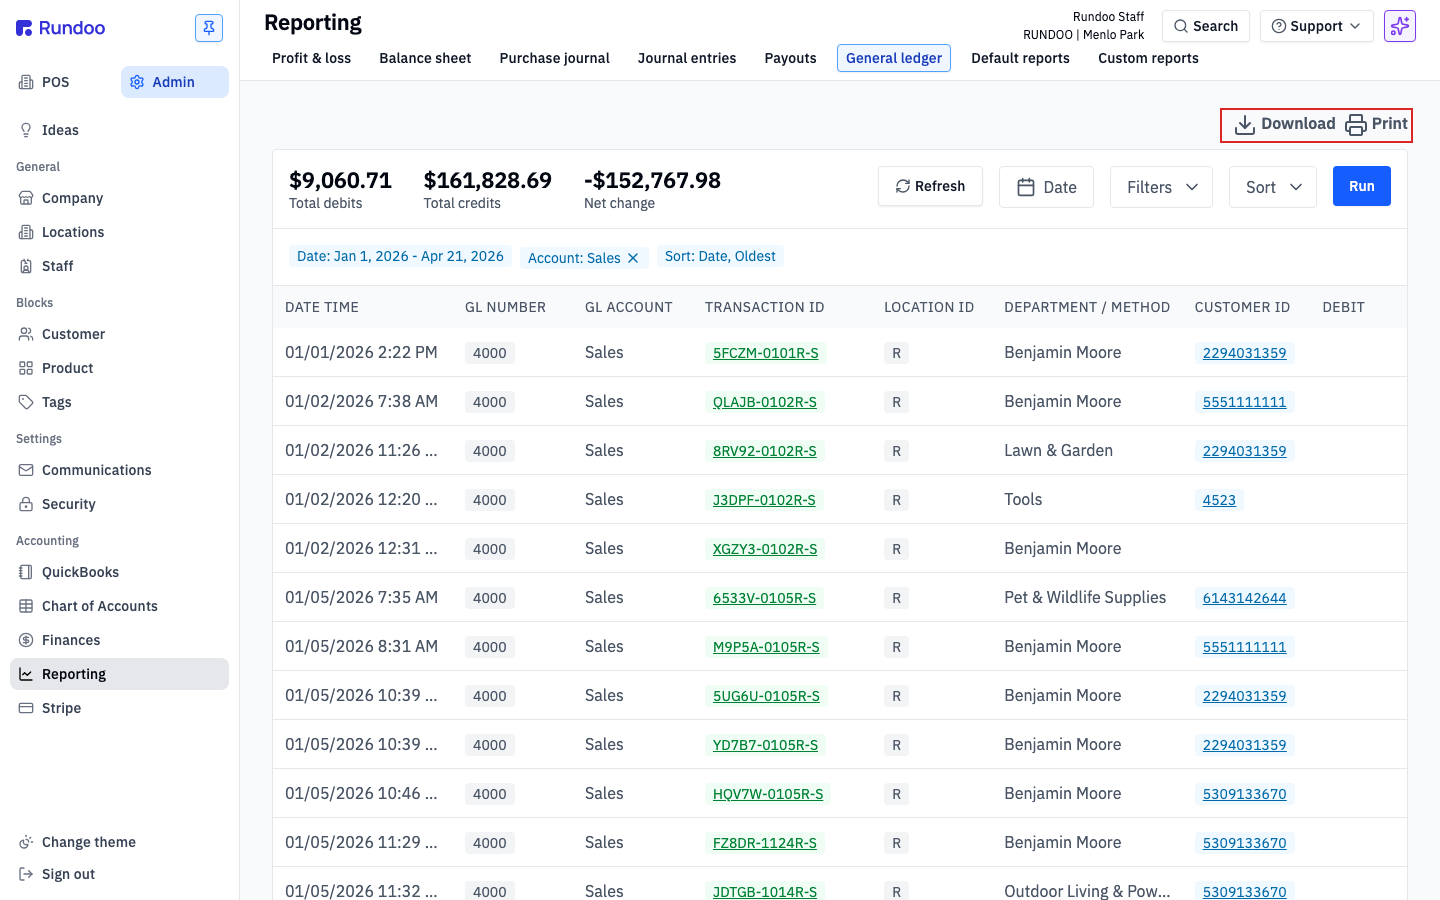The height and width of the screenshot is (900, 1440).
Task: Click the Sign out arrow icon
Action: click(26, 874)
